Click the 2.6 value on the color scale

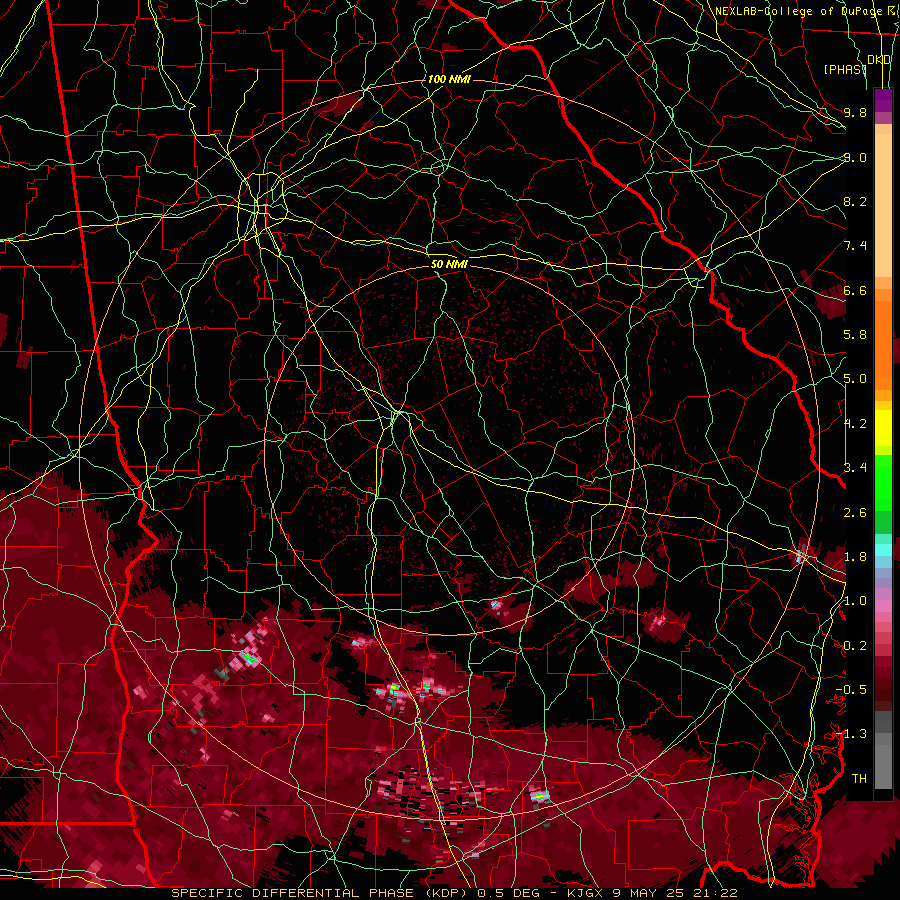[x=855, y=513]
